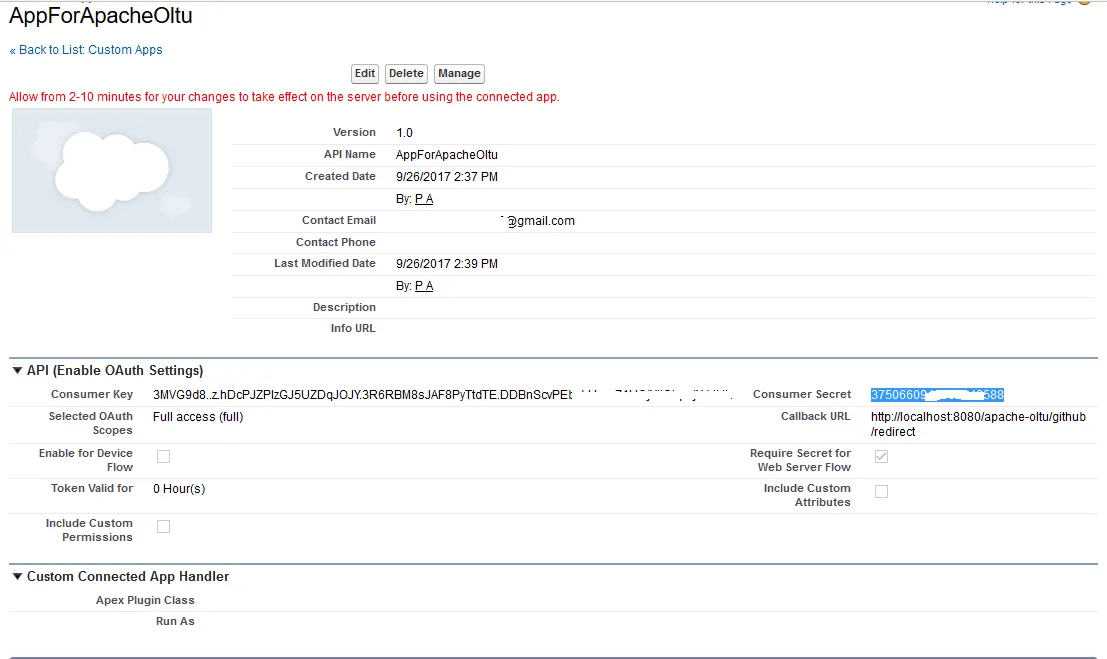
Task: Click the Full access (full) scope text
Action: click(x=198, y=417)
